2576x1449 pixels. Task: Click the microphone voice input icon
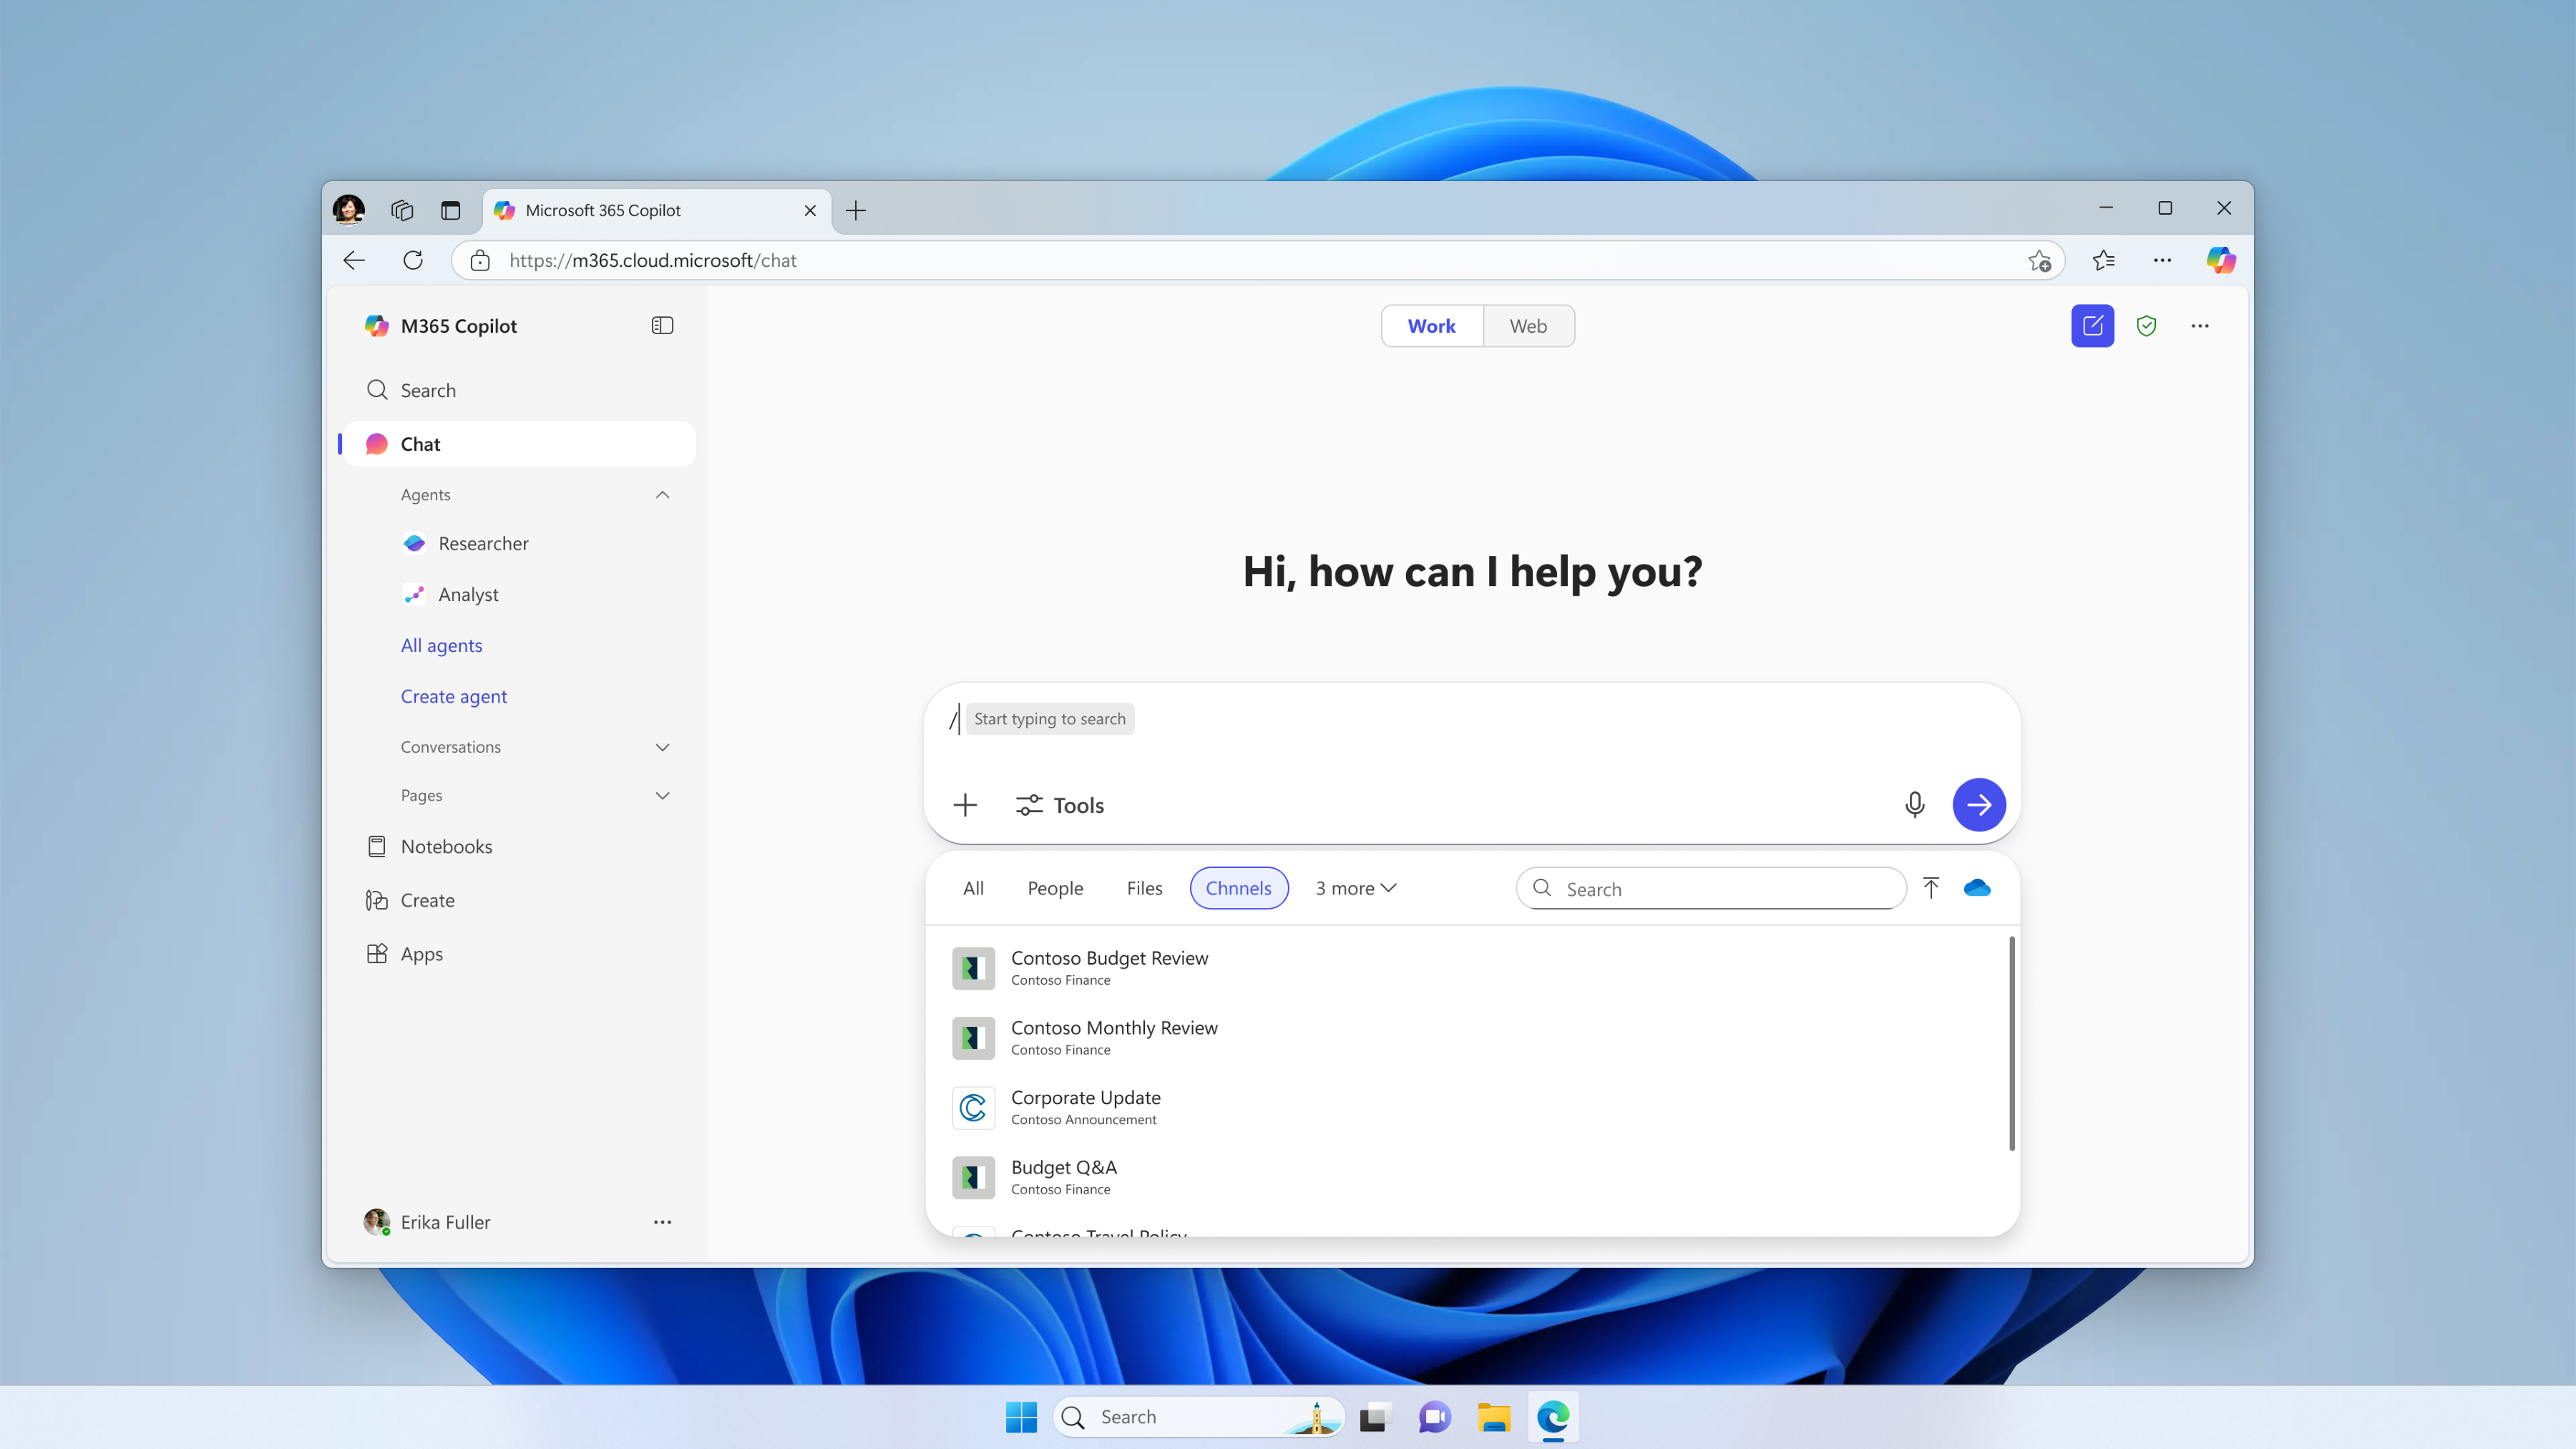coord(1914,805)
